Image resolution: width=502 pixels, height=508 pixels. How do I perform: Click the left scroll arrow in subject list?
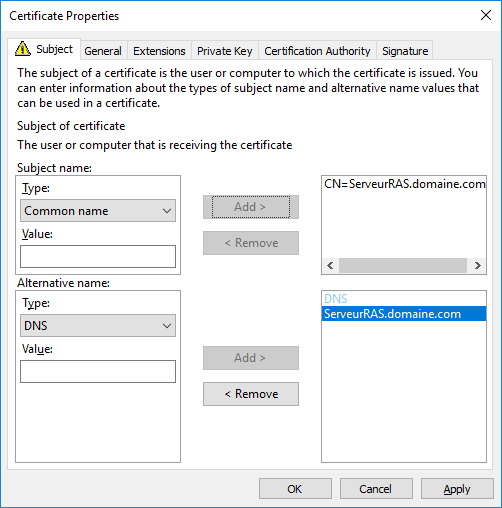(330, 265)
